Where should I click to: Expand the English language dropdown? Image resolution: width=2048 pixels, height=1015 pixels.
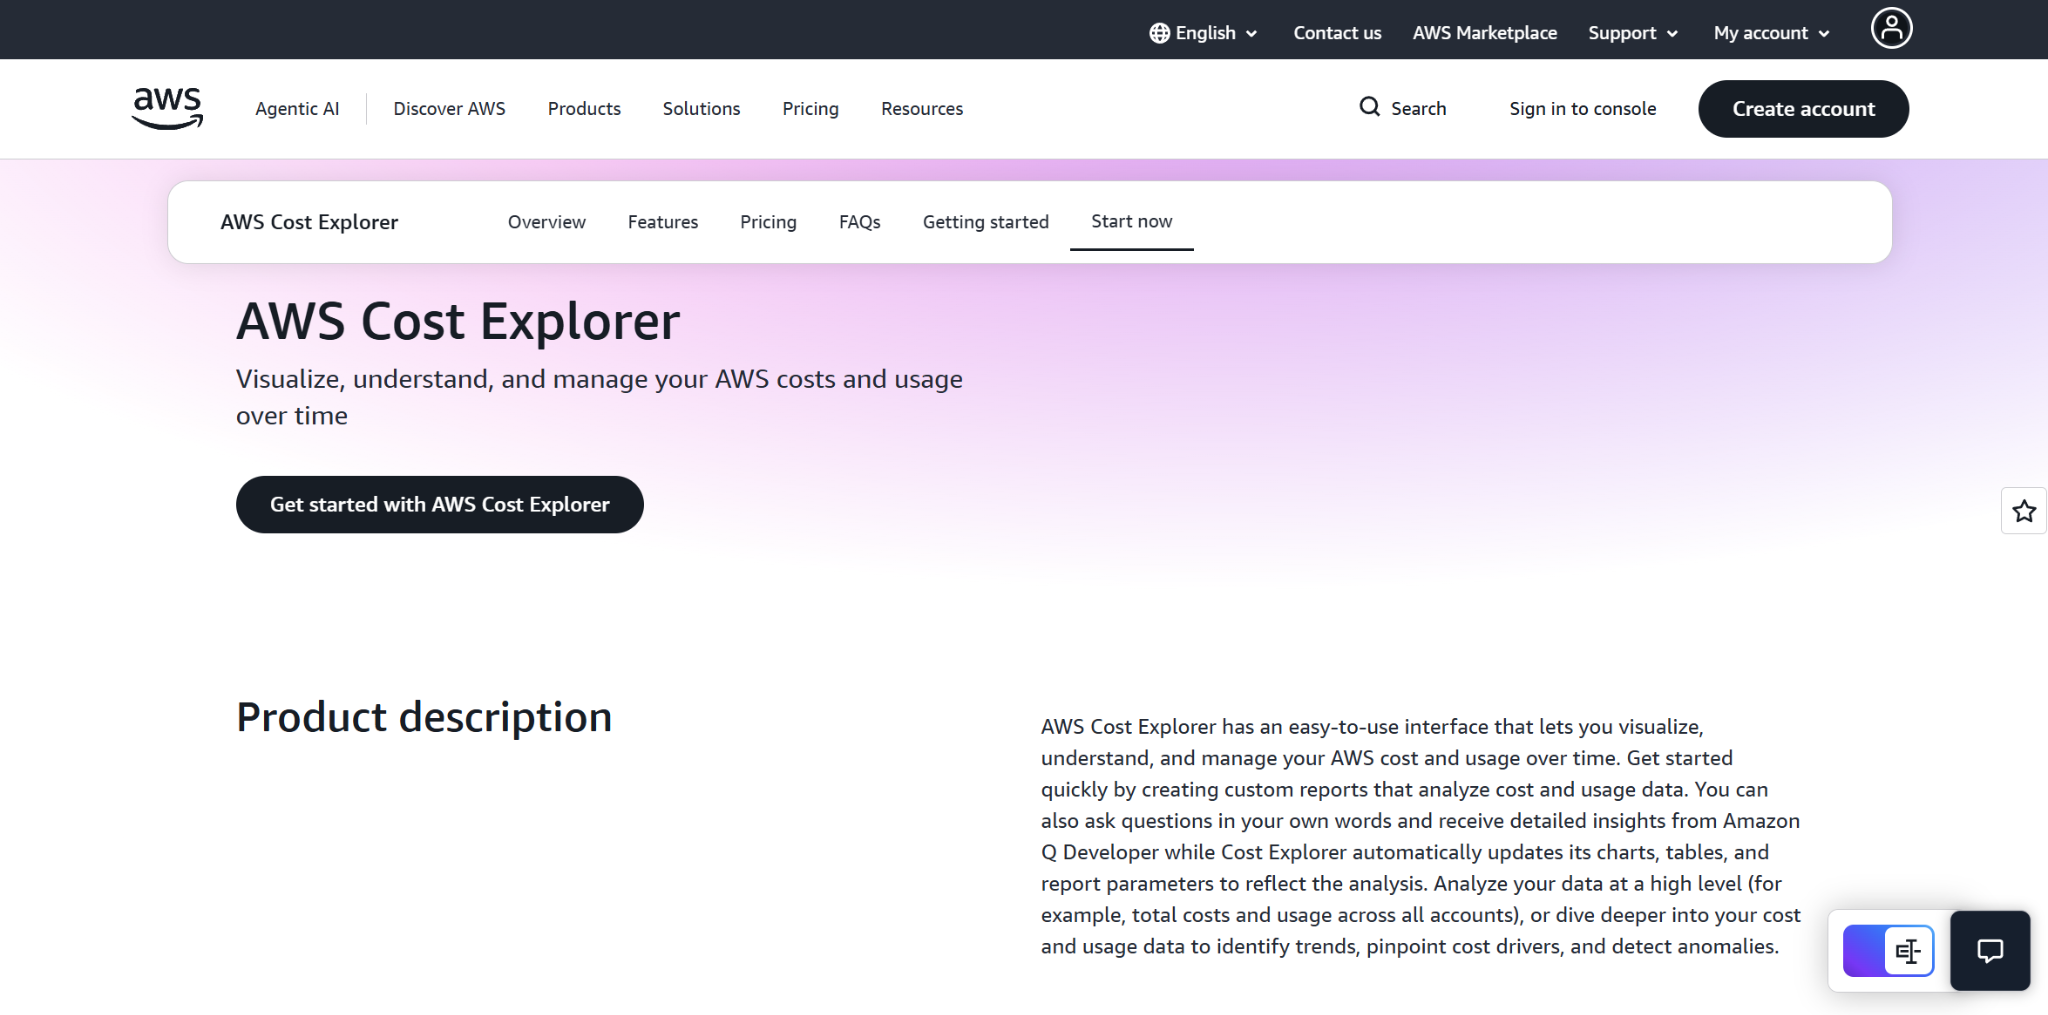click(1203, 33)
